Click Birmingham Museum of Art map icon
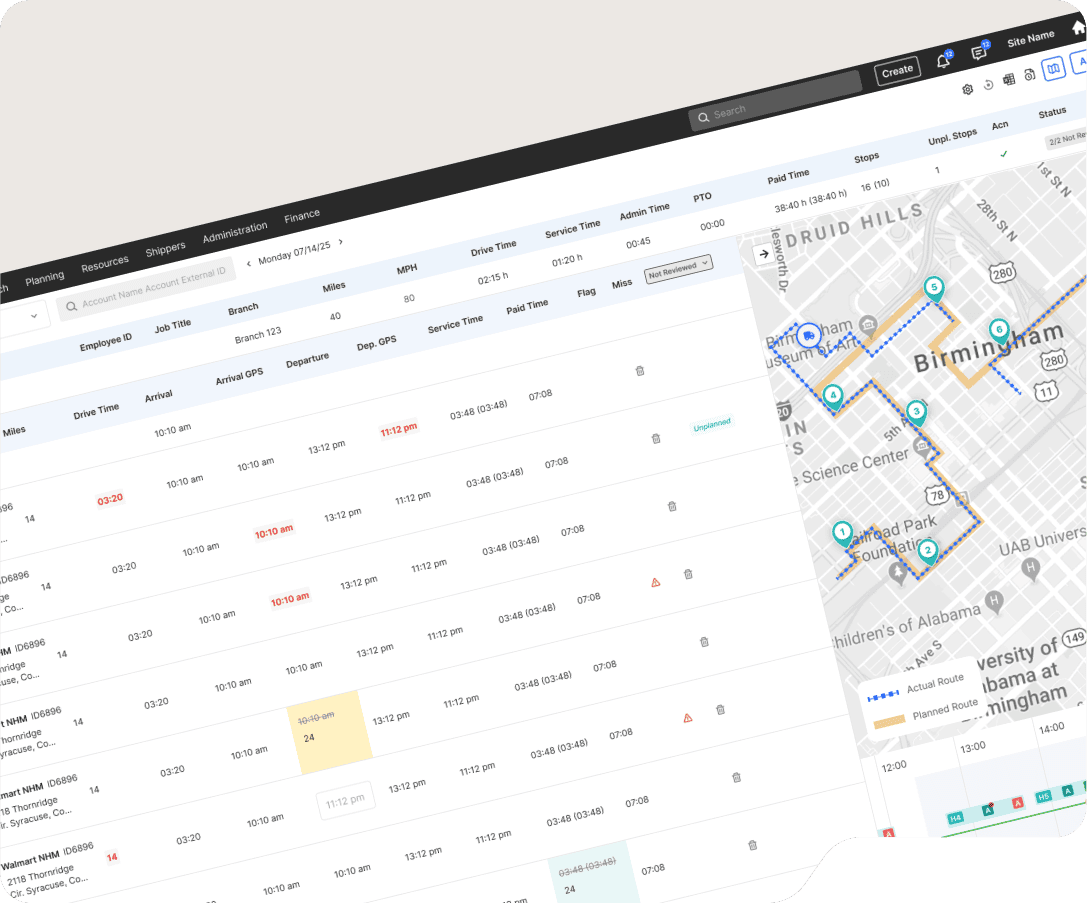 coord(867,324)
